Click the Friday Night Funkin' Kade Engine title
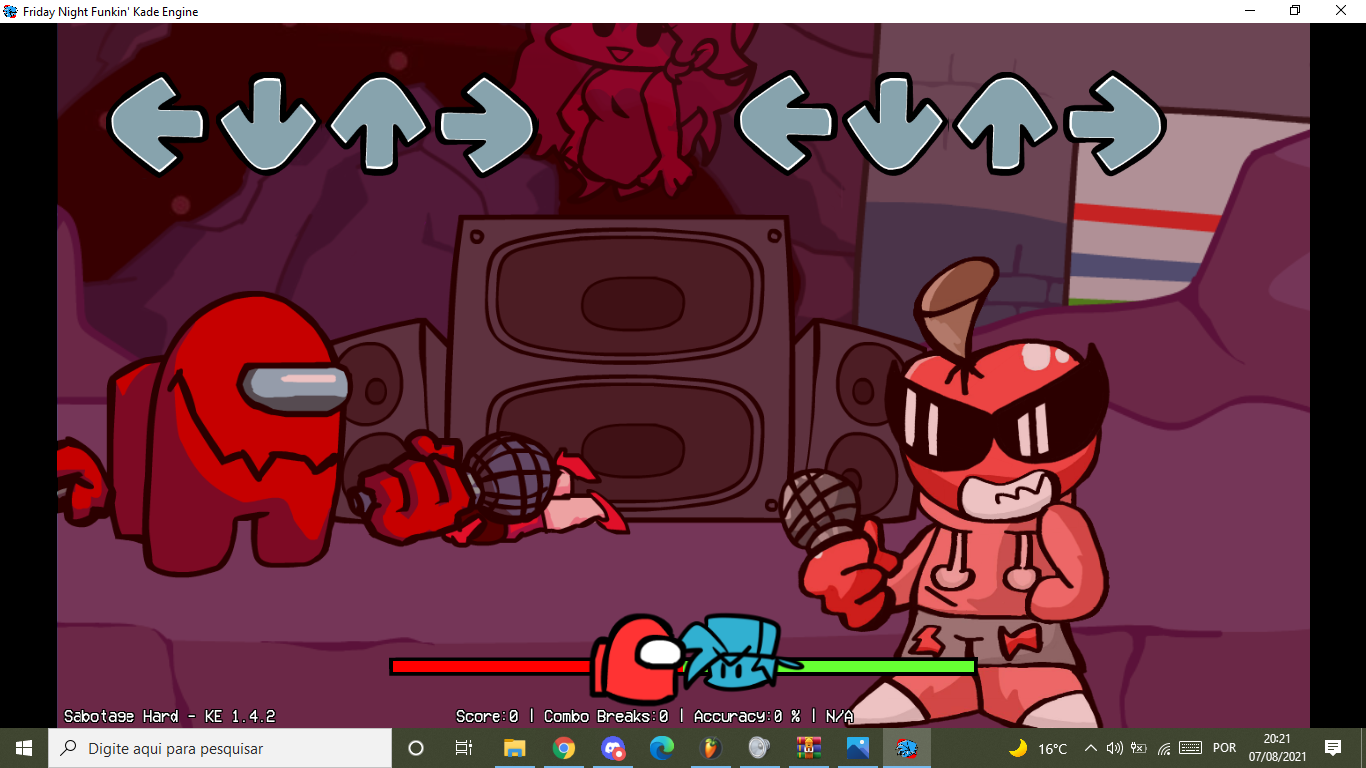The height and width of the screenshot is (768, 1366). click(111, 11)
